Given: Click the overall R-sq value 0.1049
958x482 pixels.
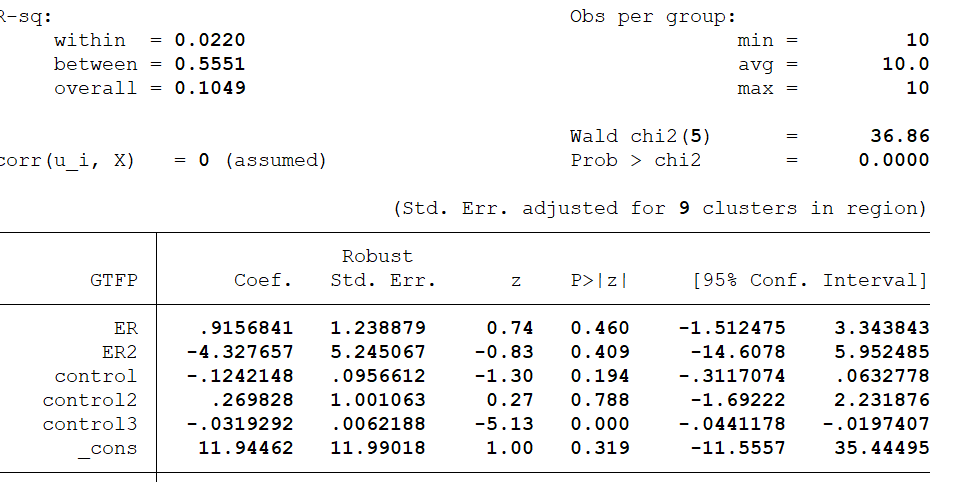Looking at the screenshot, I should 210,88.
